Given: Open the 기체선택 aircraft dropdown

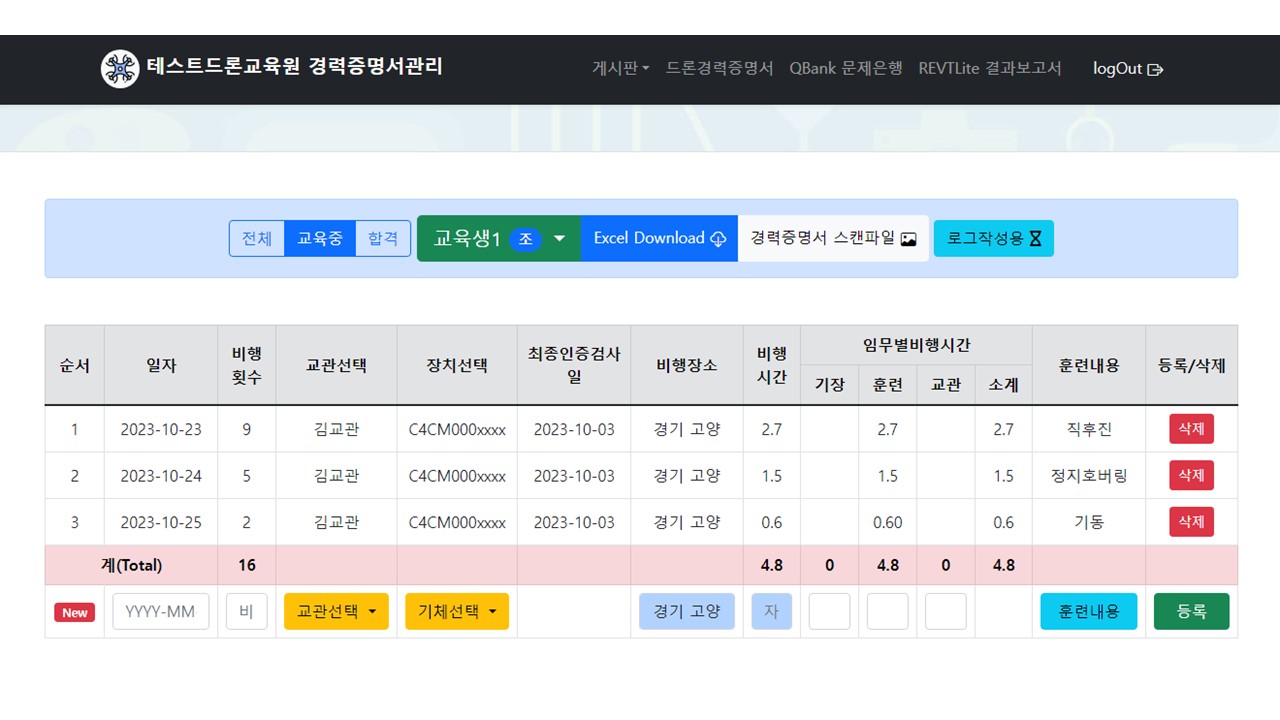Looking at the screenshot, I should [x=457, y=612].
